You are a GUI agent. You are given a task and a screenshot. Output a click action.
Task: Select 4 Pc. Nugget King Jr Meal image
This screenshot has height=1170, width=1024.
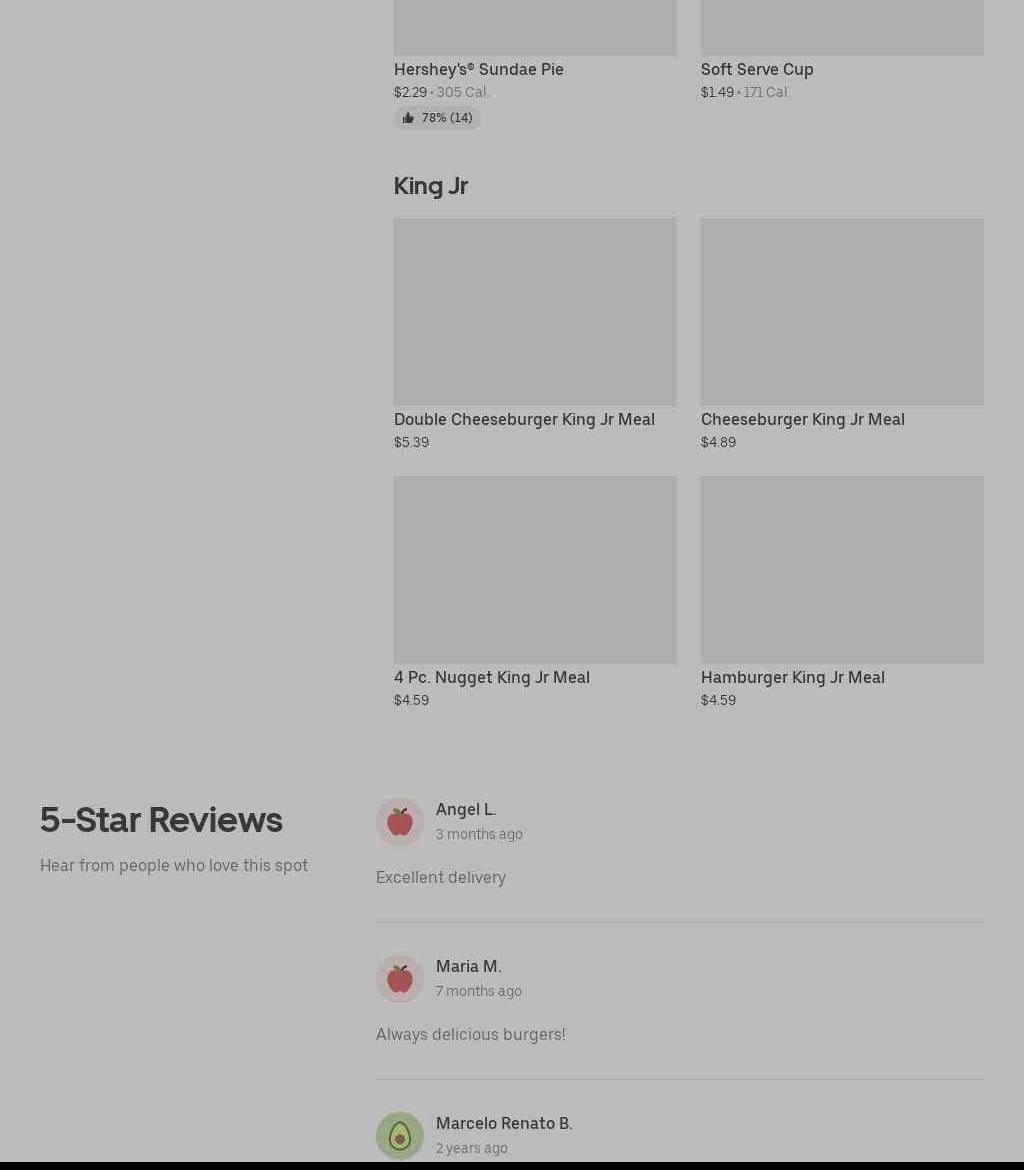[535, 570]
